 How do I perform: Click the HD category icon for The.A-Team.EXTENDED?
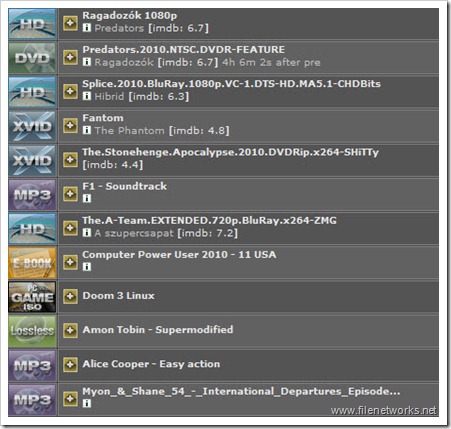(32, 229)
